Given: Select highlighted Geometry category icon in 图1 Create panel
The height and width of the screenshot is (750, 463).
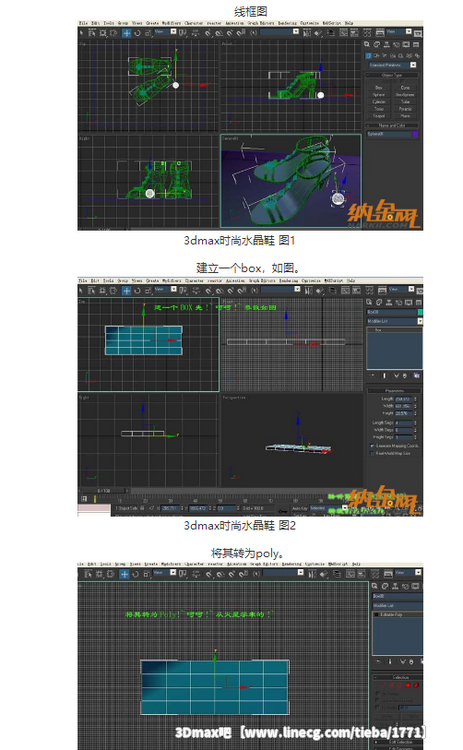Looking at the screenshot, I should click(x=368, y=56).
